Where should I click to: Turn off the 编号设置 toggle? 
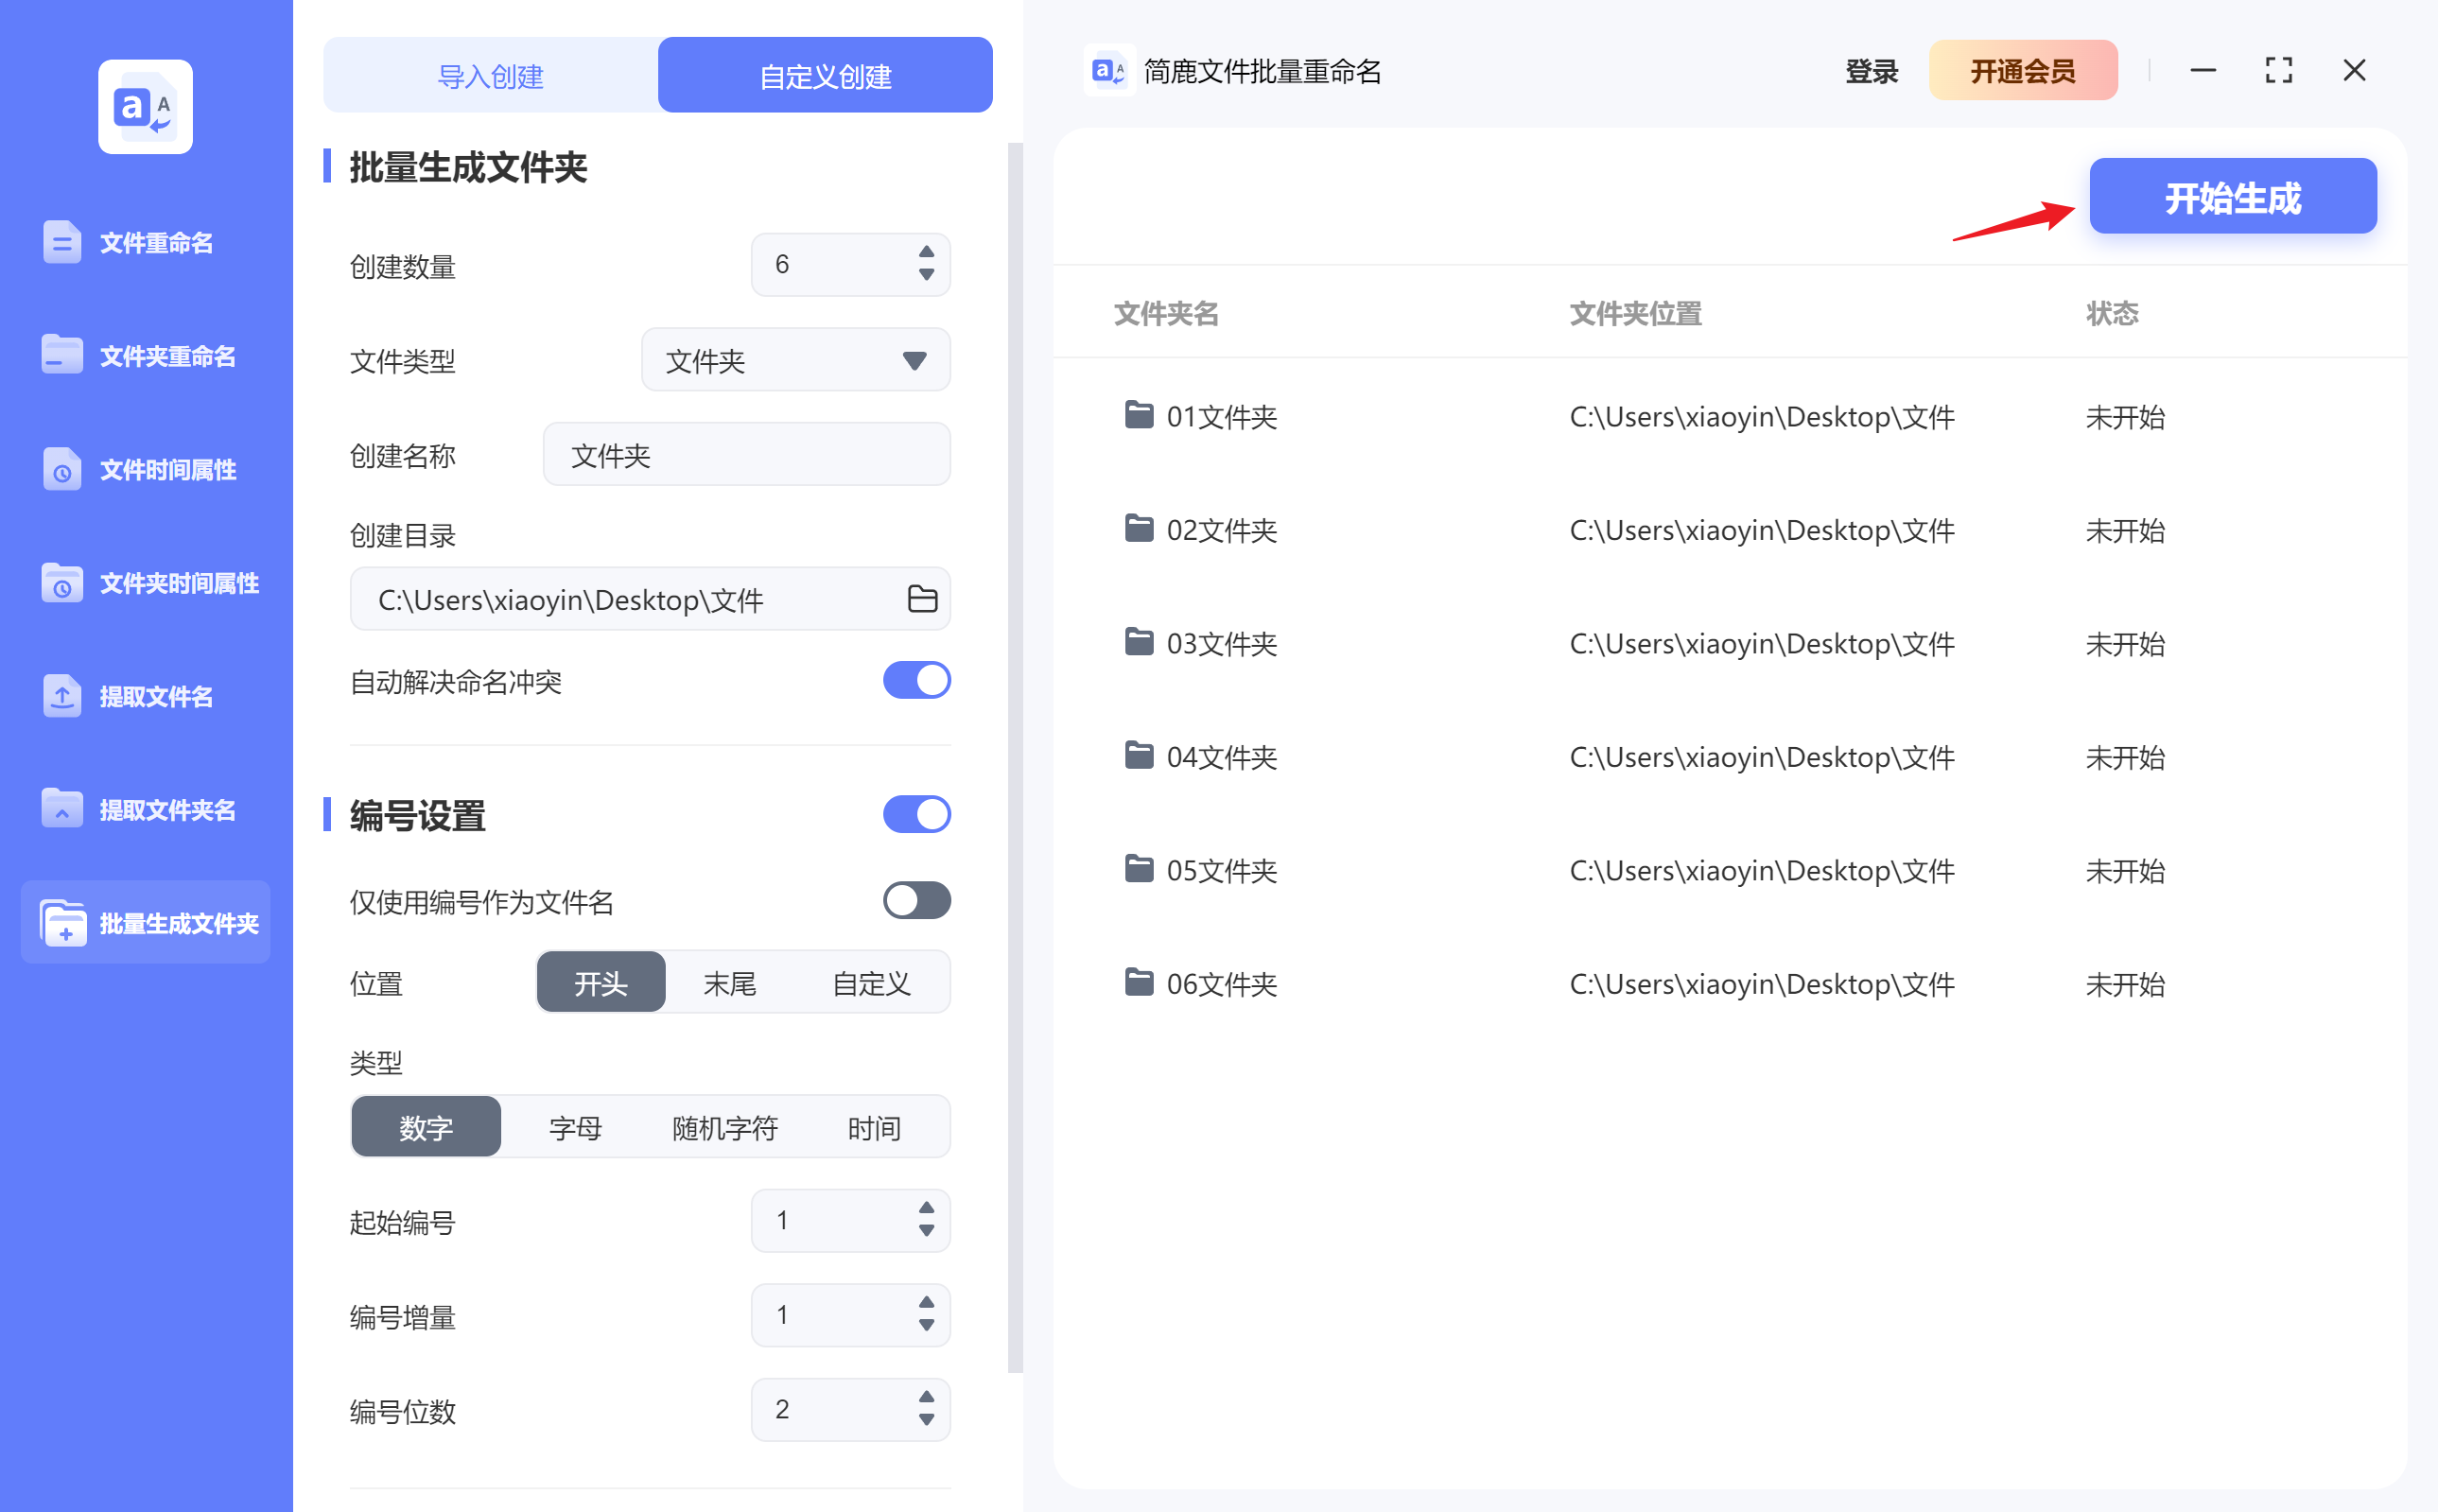point(915,814)
